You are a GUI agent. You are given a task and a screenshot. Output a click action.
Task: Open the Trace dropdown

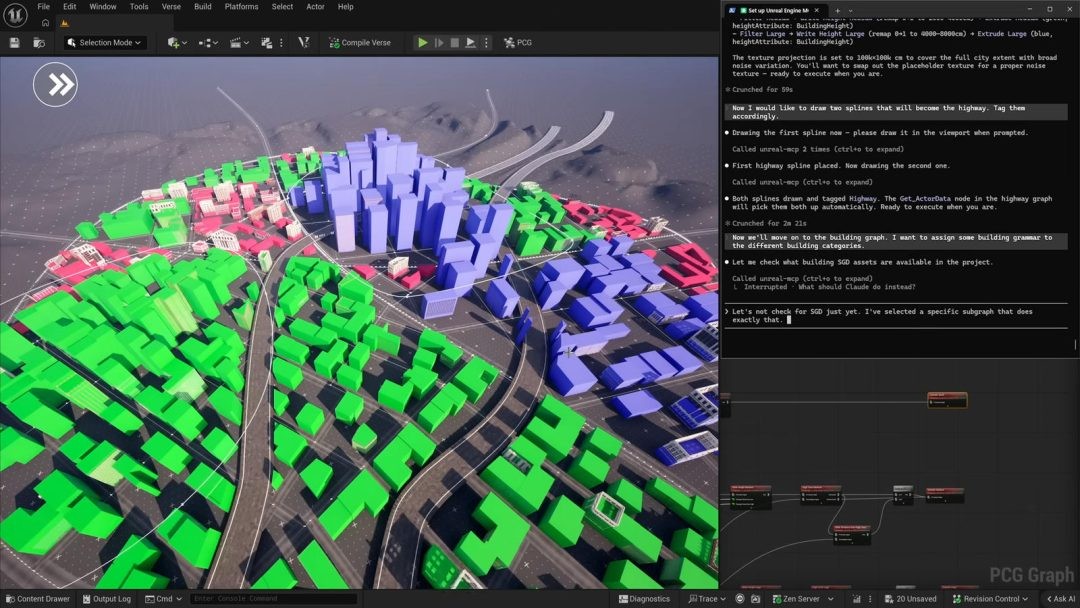coord(707,599)
